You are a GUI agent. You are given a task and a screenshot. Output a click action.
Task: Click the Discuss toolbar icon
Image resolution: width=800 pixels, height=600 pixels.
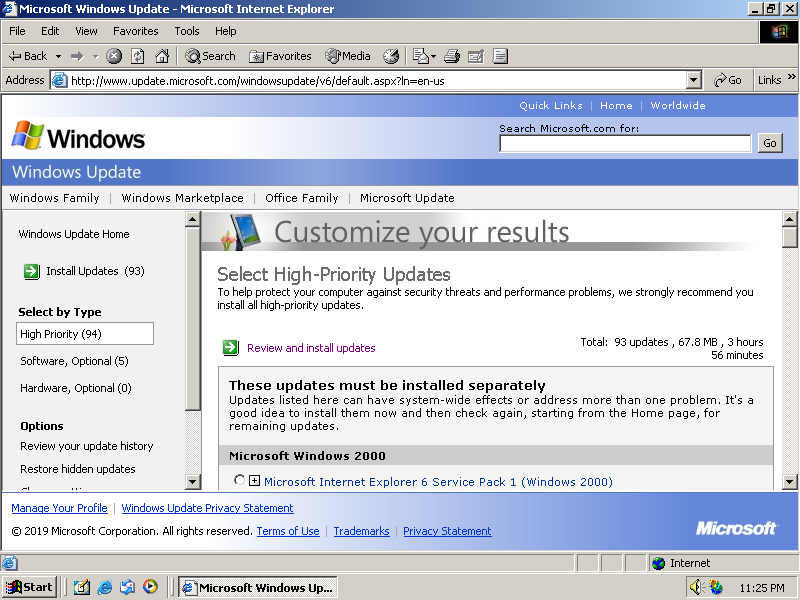501,56
